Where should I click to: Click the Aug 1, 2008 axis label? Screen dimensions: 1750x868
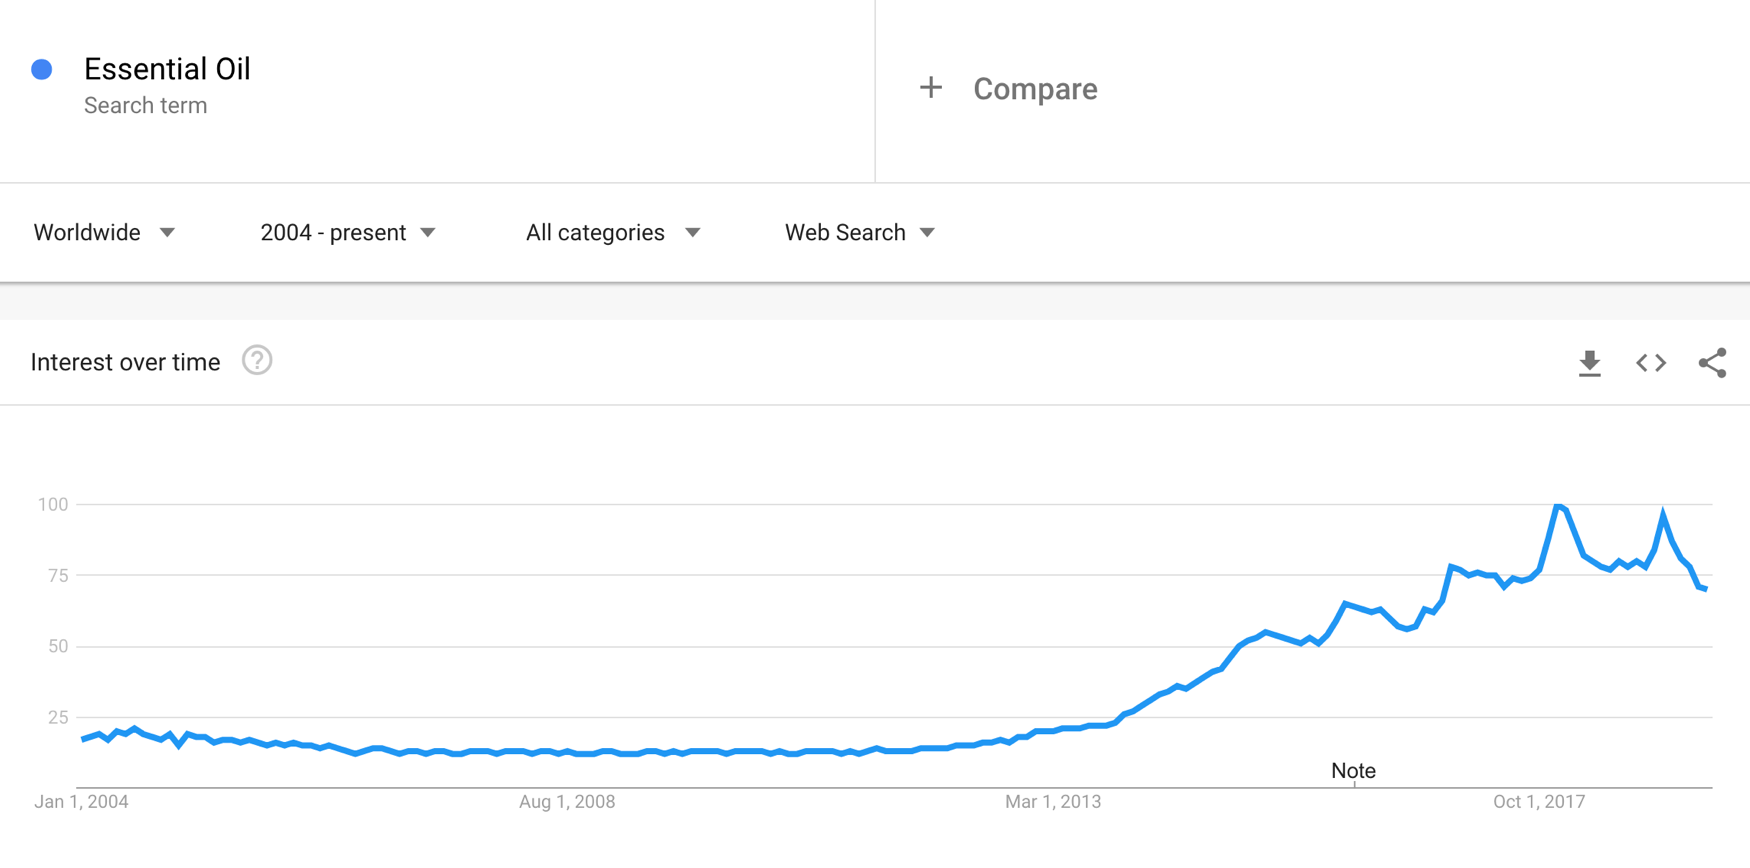click(566, 802)
